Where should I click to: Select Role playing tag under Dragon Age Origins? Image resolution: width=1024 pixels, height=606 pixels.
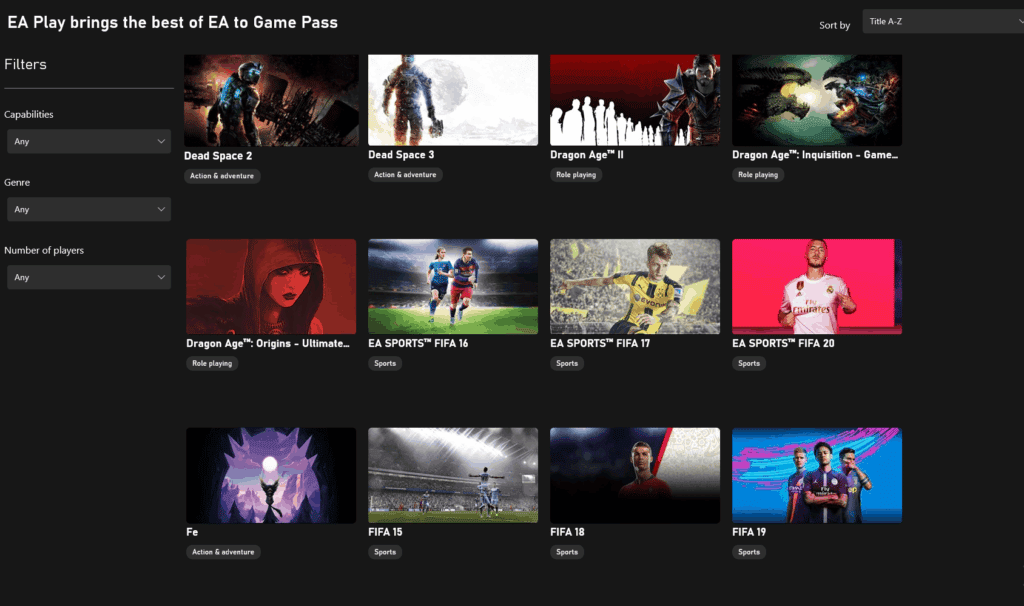(x=212, y=364)
